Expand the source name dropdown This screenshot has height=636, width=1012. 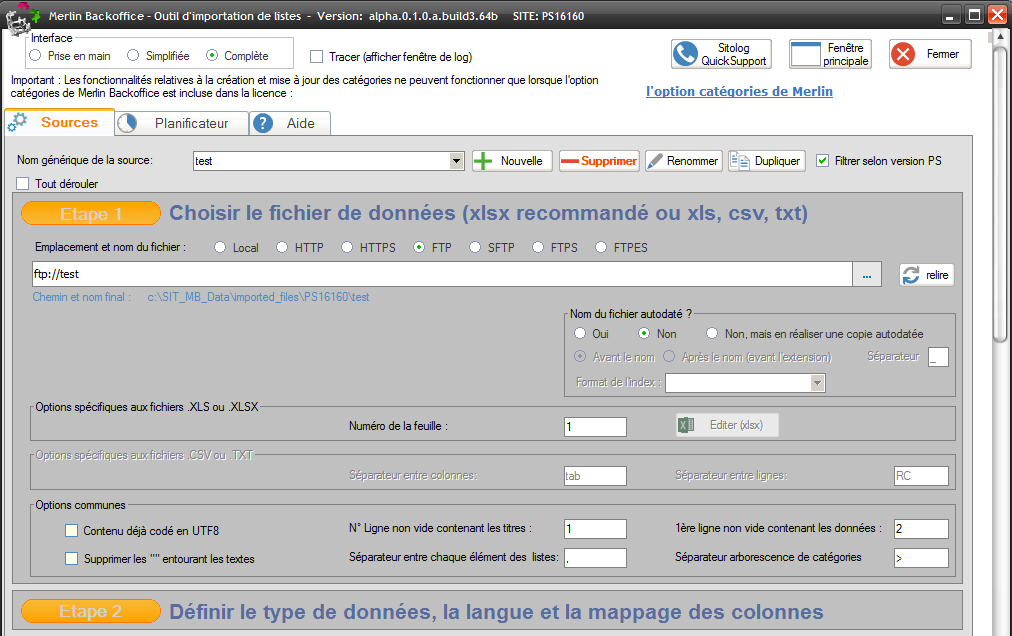(456, 161)
